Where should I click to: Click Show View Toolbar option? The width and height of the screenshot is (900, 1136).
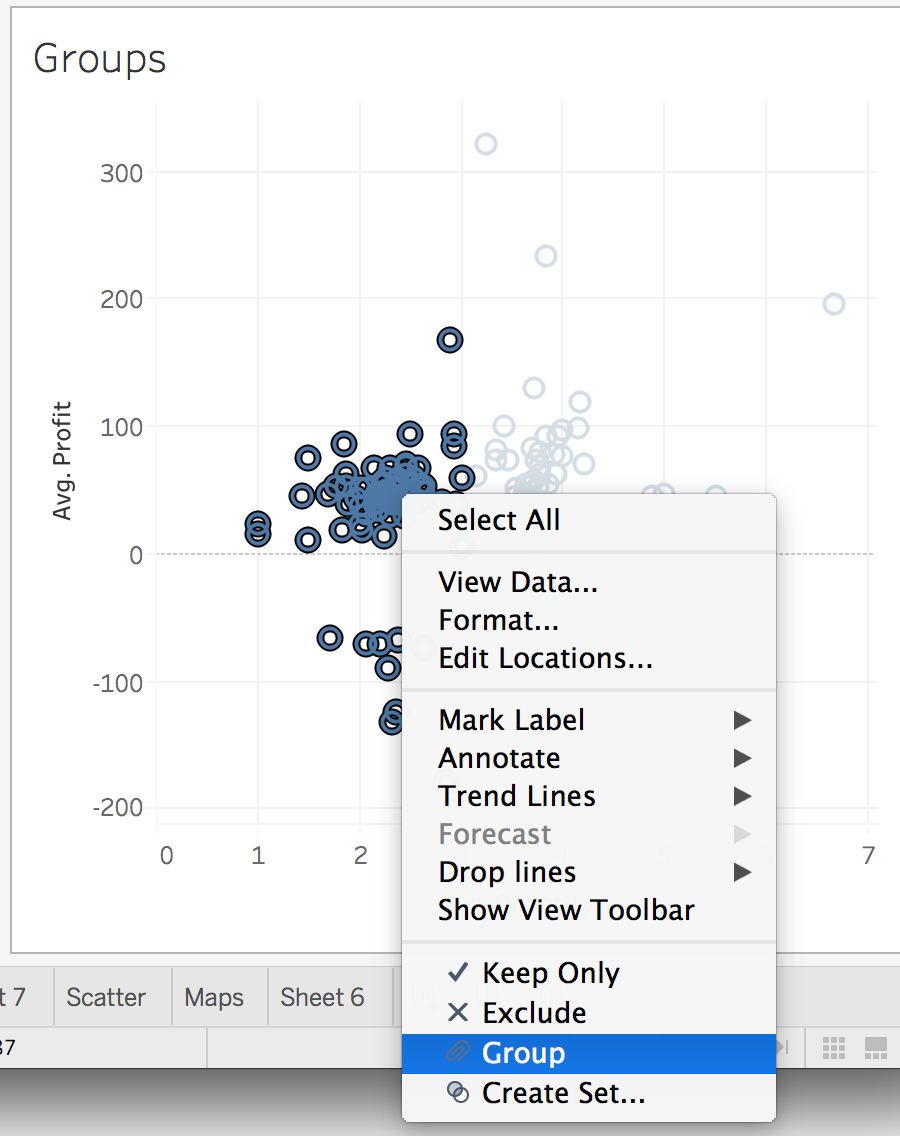tap(566, 910)
